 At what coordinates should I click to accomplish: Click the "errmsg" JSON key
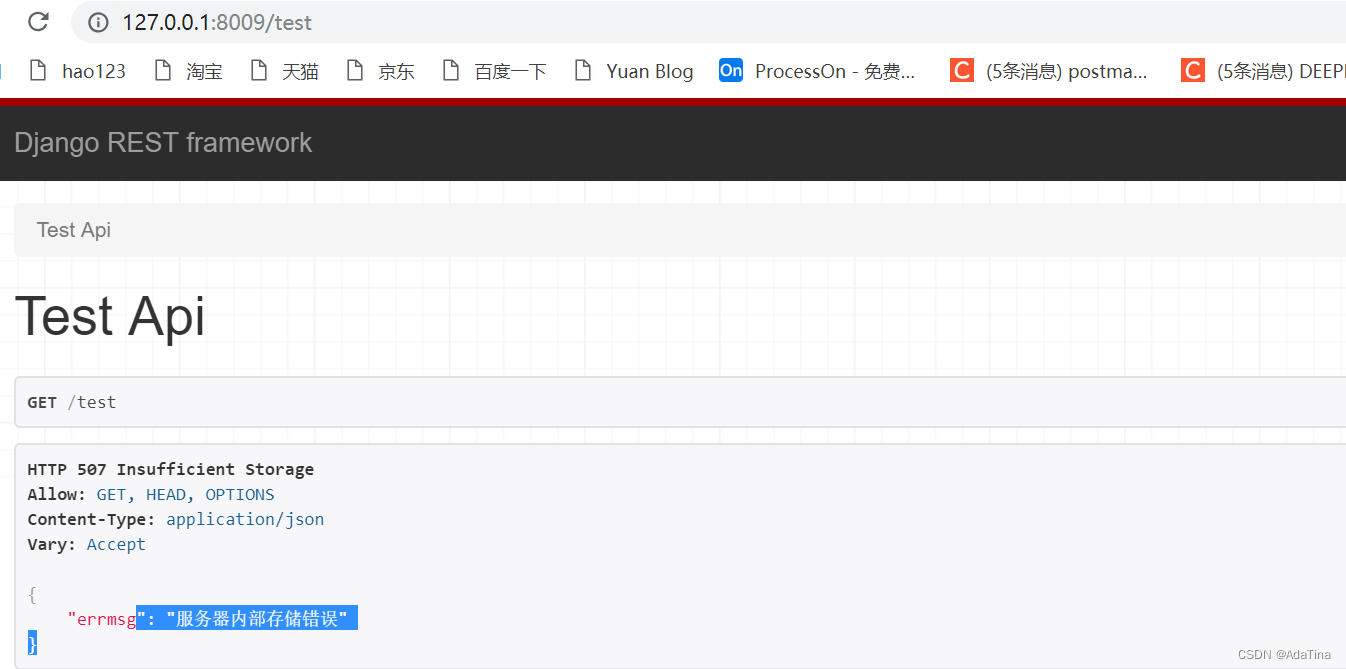(102, 619)
